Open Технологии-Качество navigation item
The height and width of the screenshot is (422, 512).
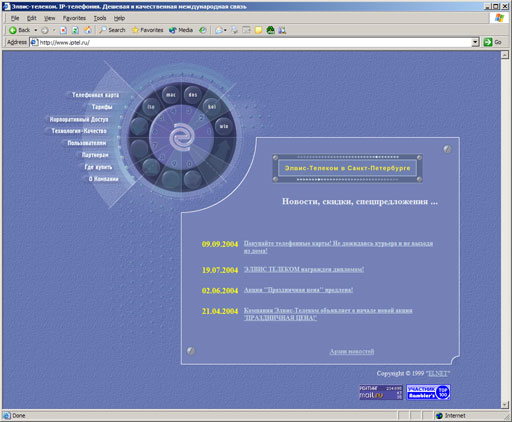[x=79, y=131]
